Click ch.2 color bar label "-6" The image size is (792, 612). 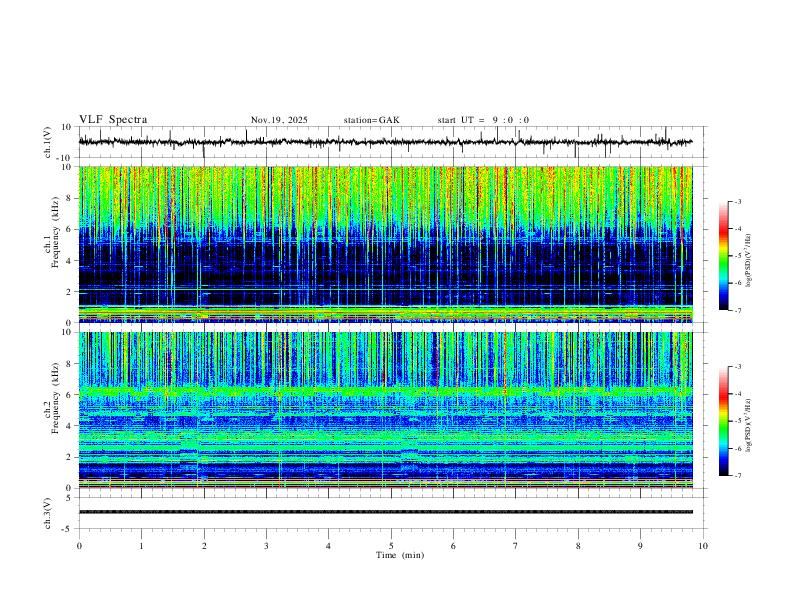tap(737, 448)
